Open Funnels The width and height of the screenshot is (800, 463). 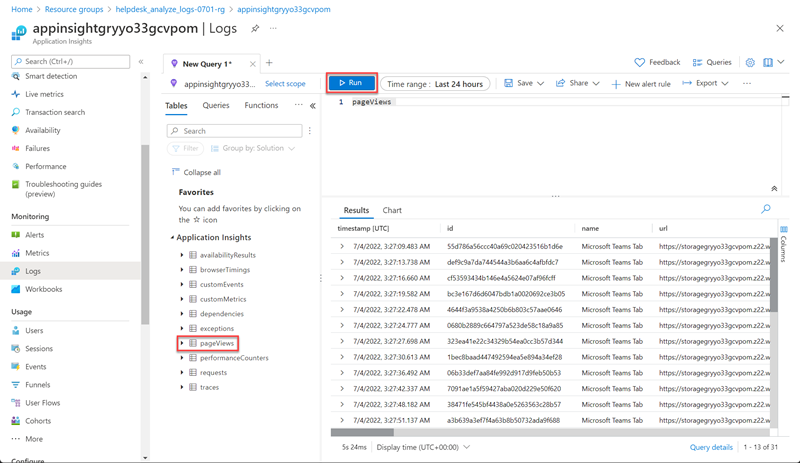coord(38,385)
